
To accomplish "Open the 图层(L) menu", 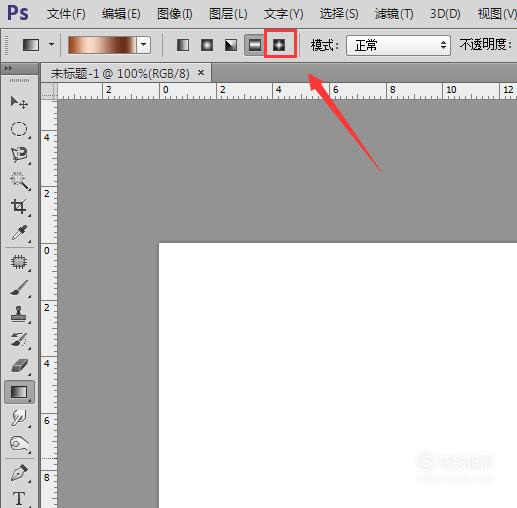I will coord(228,14).
